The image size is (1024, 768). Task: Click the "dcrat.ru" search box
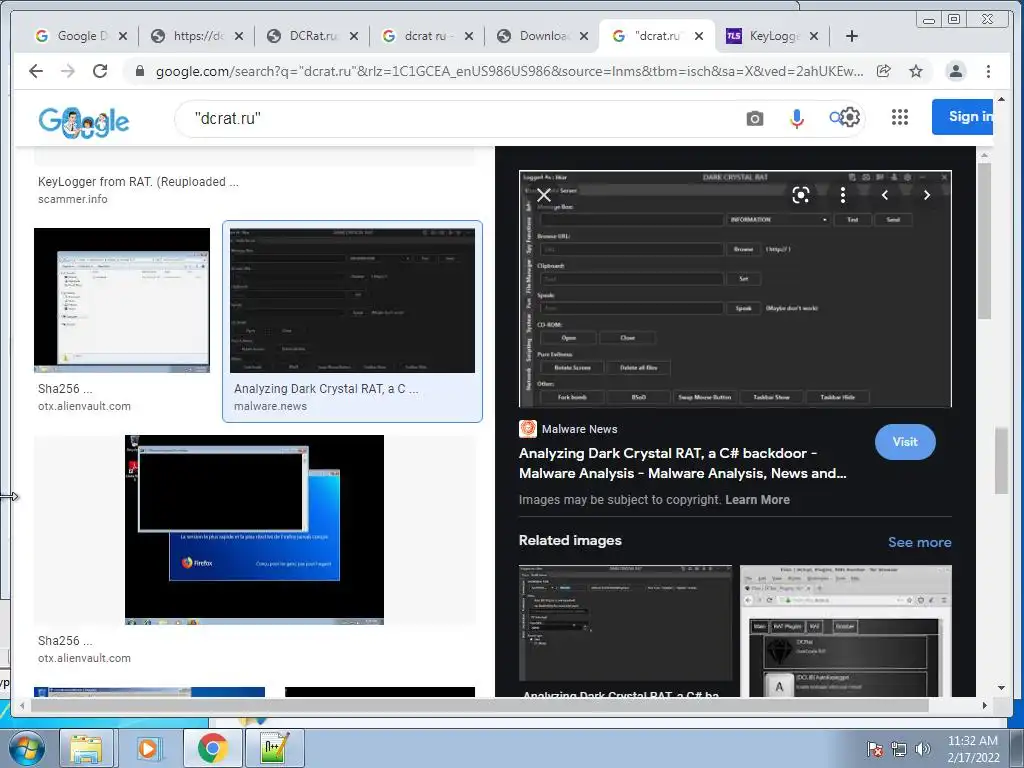pyautogui.click(x=457, y=119)
